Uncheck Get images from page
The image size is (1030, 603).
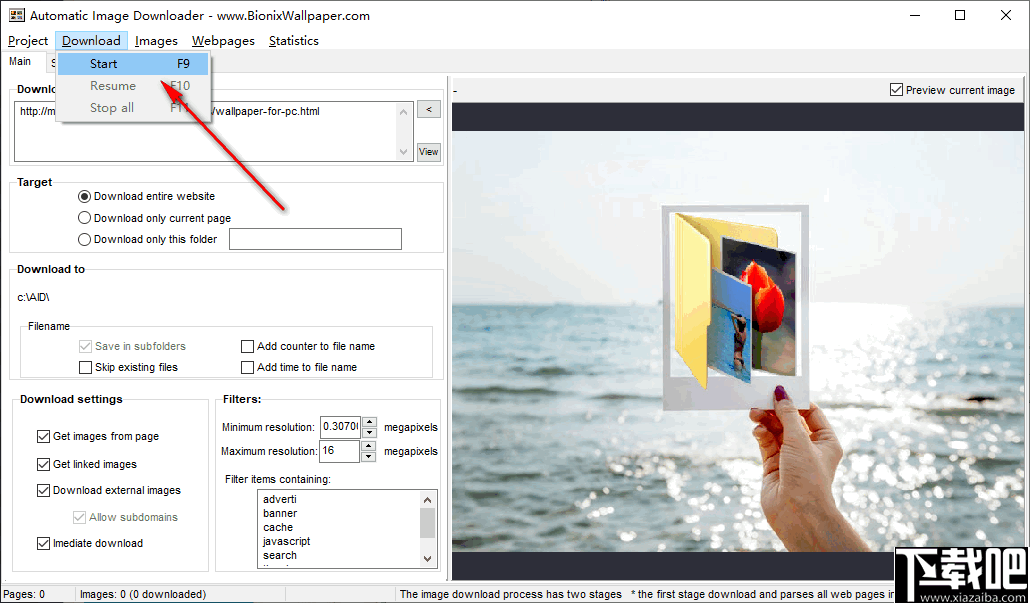pos(43,436)
